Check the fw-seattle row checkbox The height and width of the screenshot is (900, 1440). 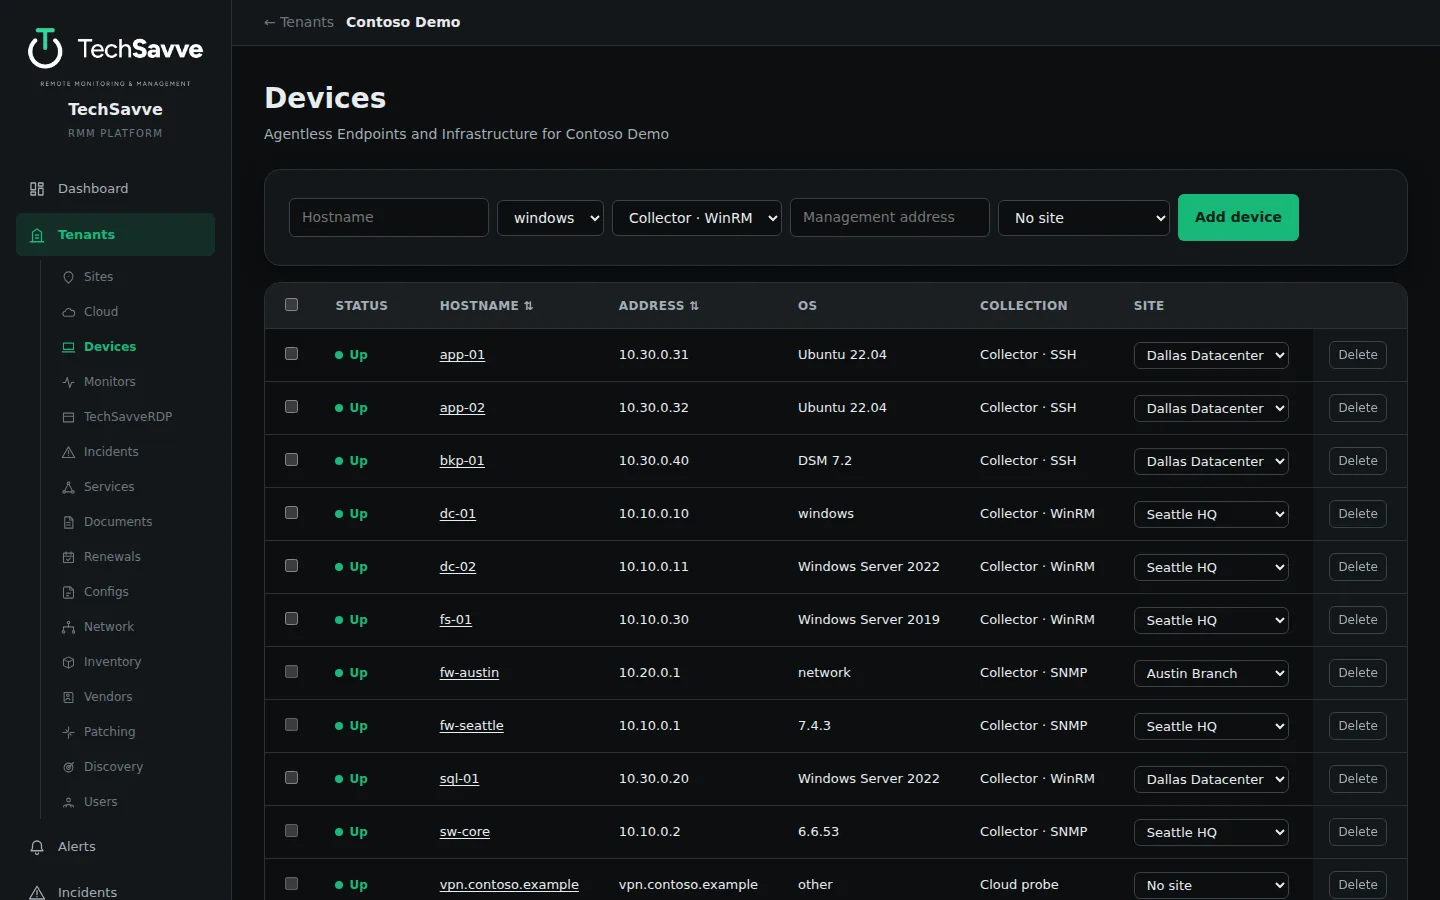(291, 725)
